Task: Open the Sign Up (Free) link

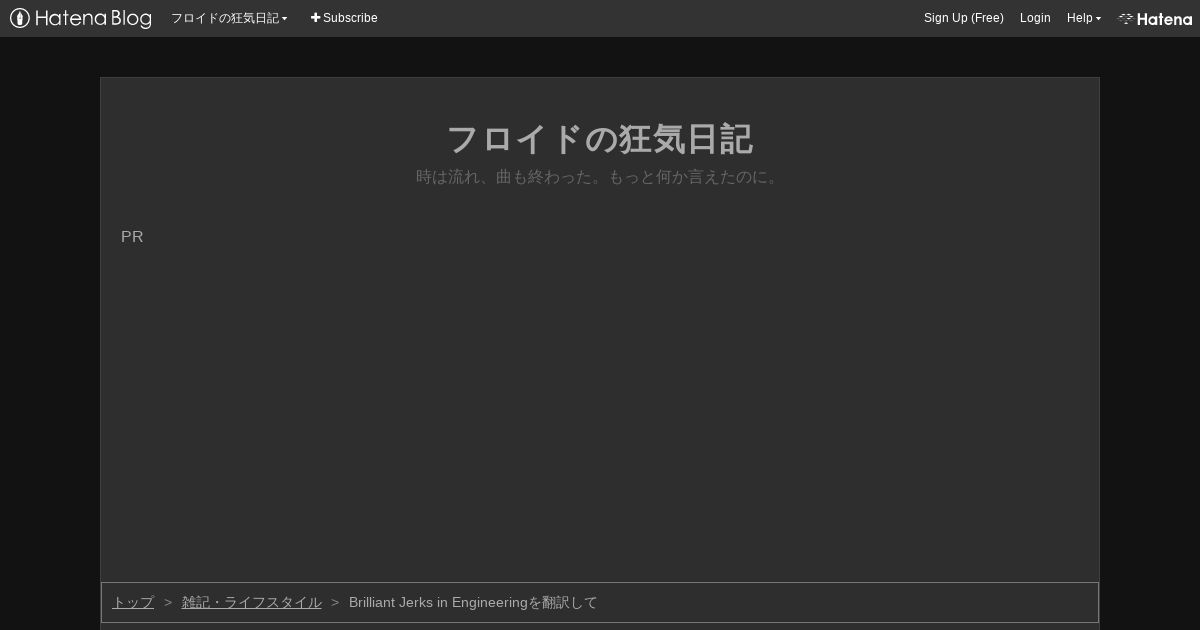Action: coord(963,18)
